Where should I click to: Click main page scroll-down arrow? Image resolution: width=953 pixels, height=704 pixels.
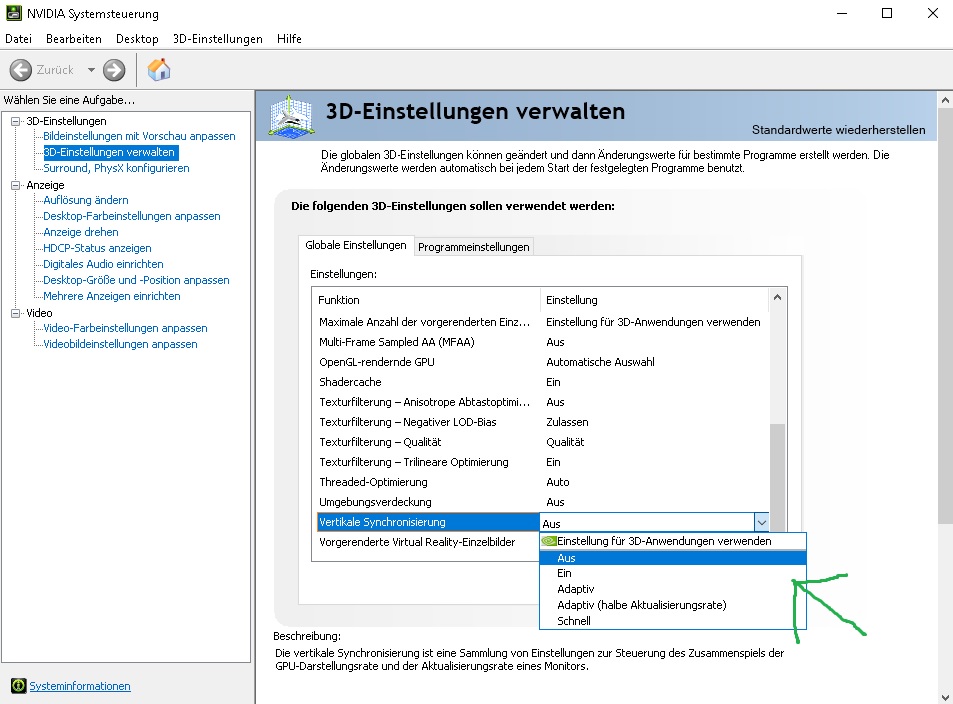[945, 697]
